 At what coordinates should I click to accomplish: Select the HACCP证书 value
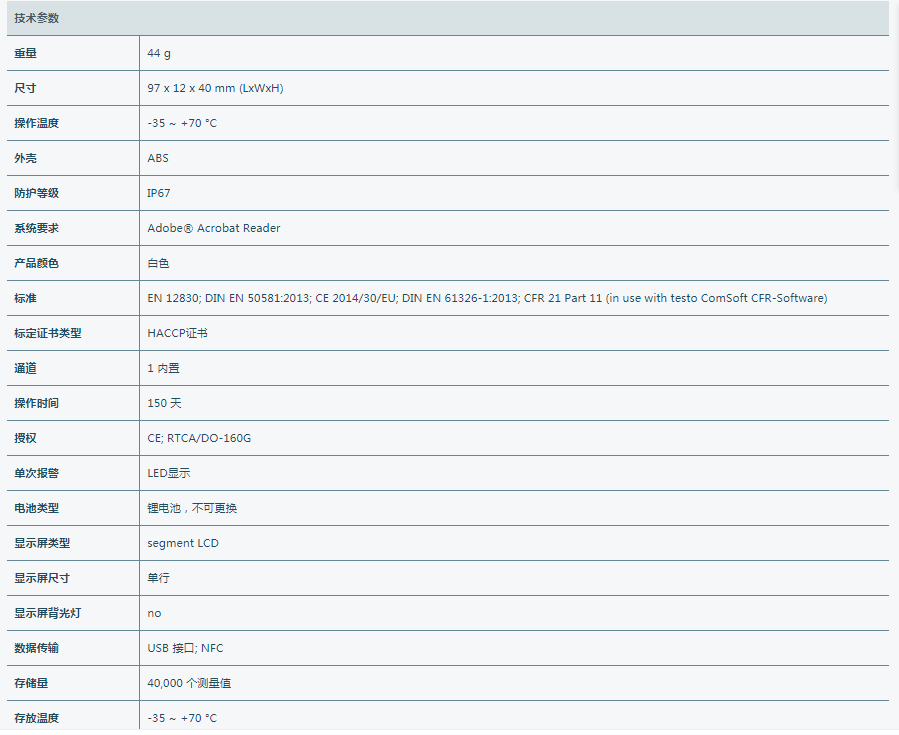click(x=177, y=333)
